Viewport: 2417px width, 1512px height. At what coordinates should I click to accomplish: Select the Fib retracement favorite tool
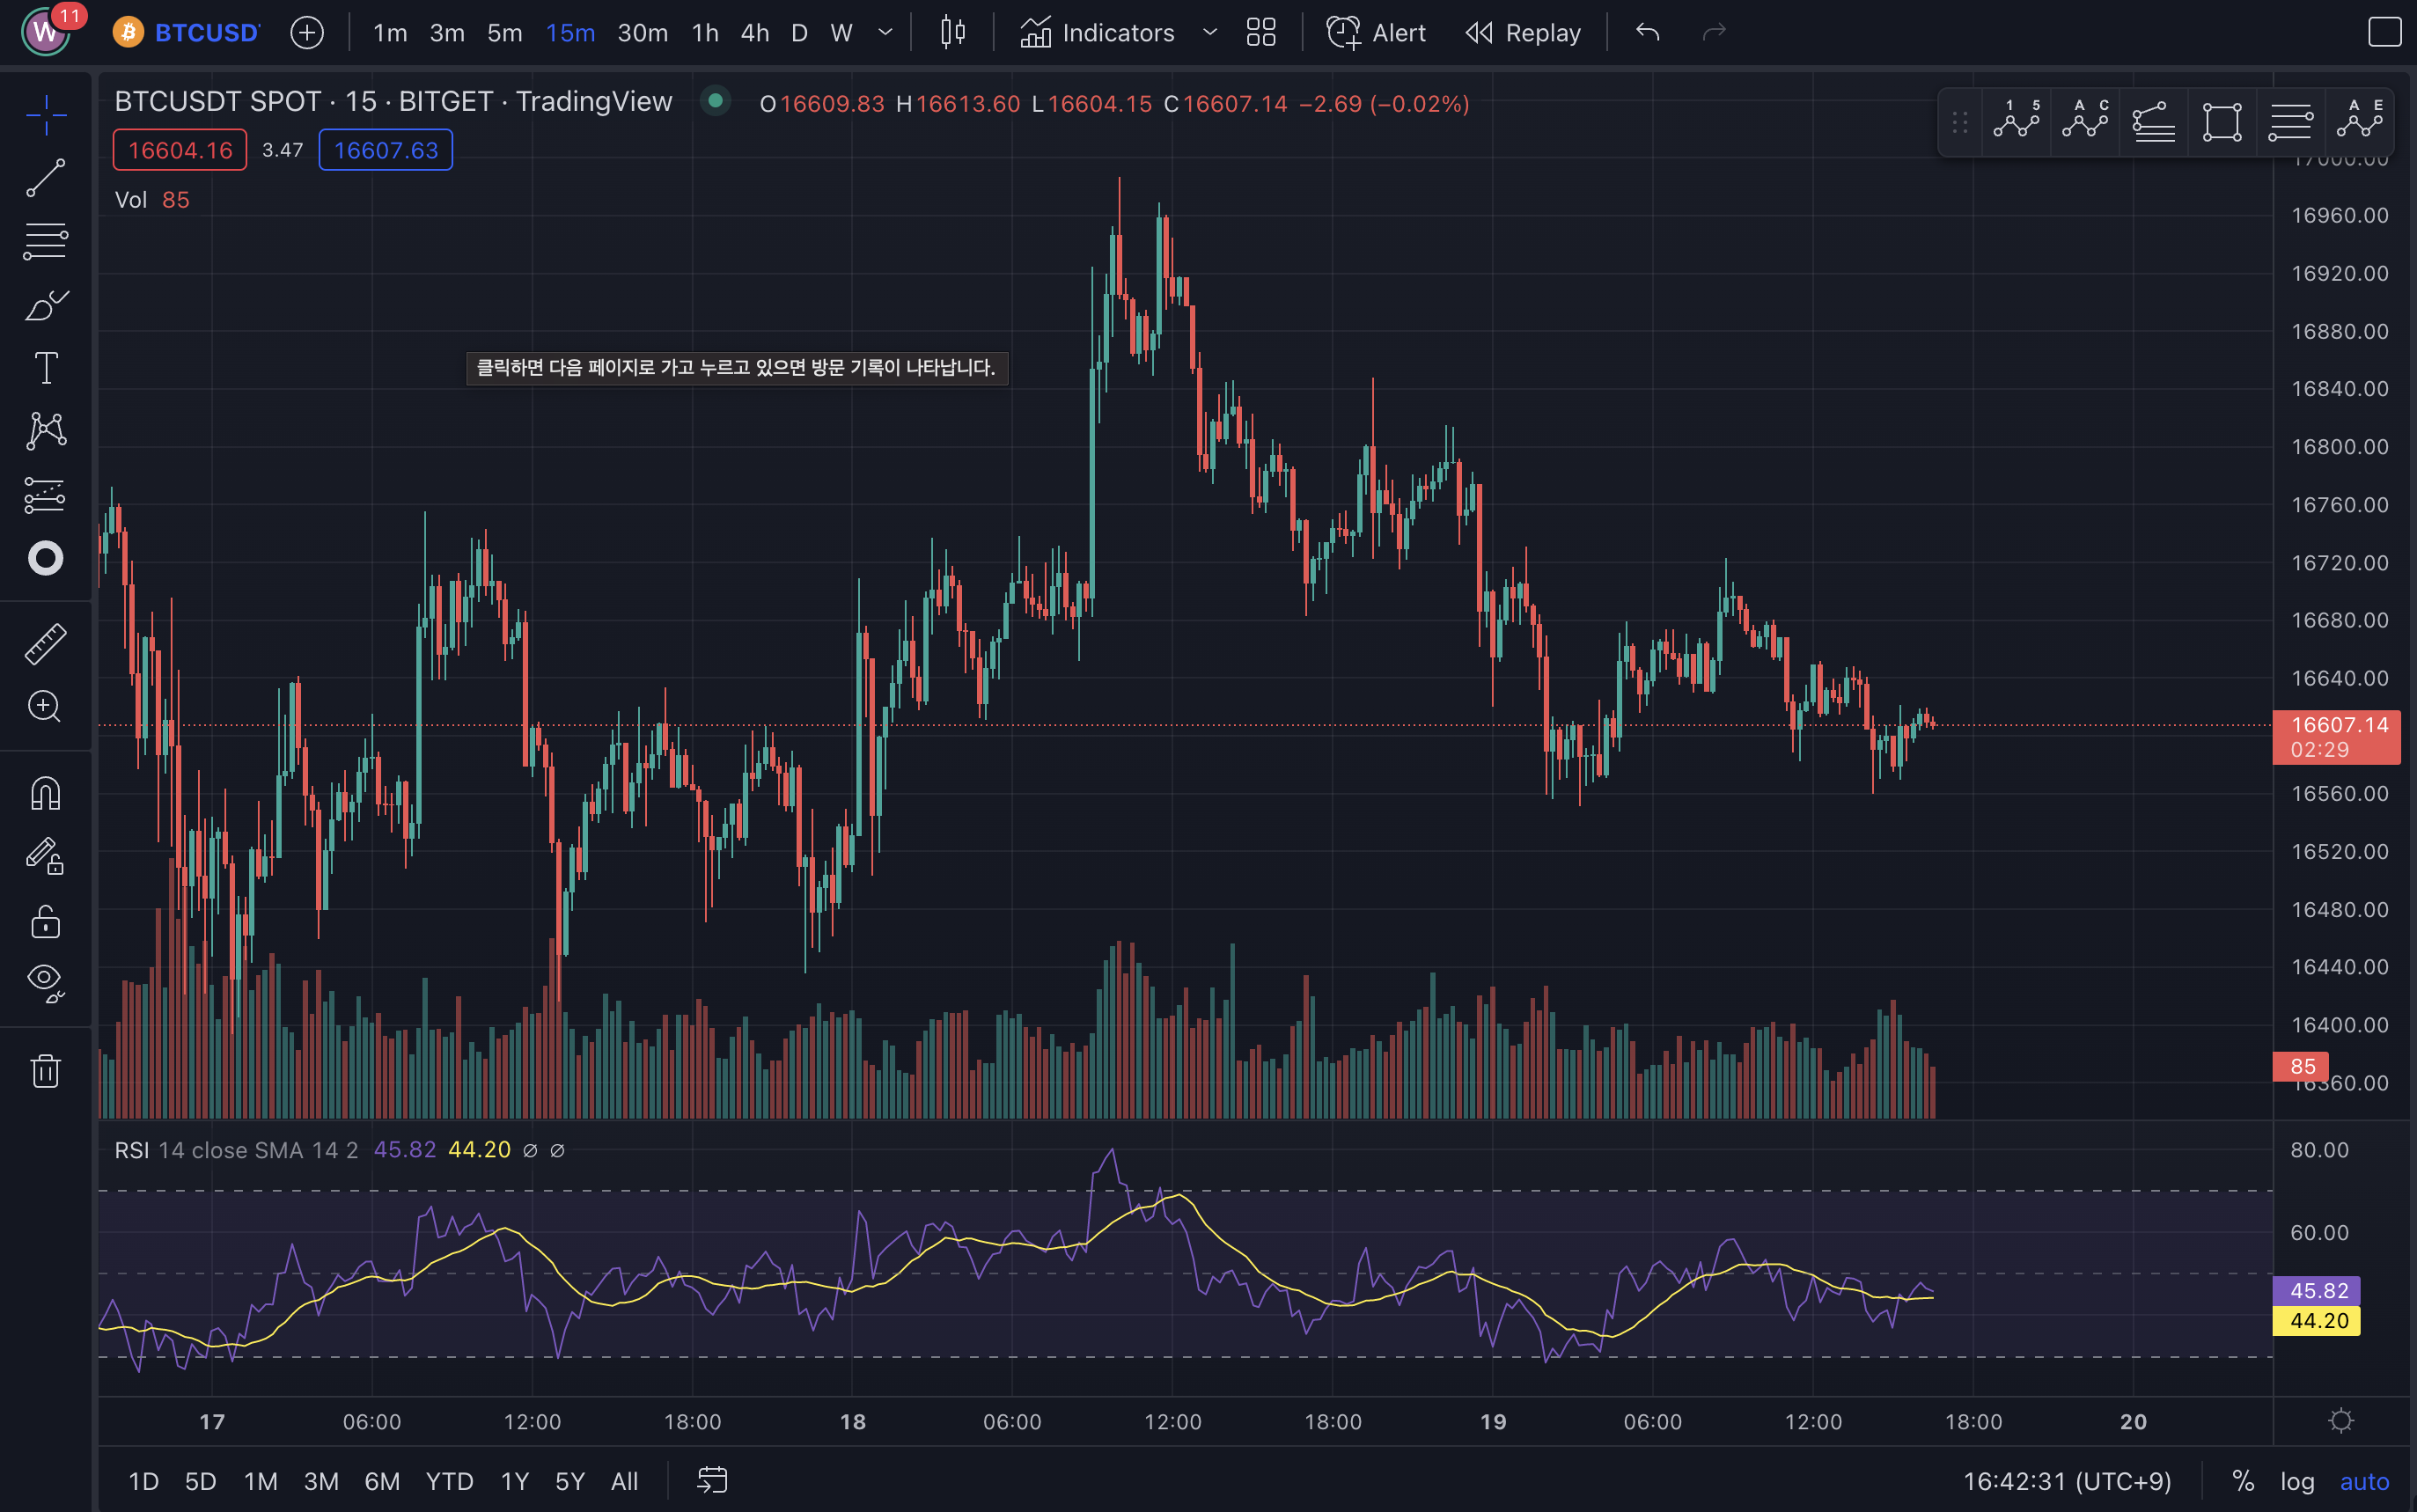click(x=2154, y=122)
